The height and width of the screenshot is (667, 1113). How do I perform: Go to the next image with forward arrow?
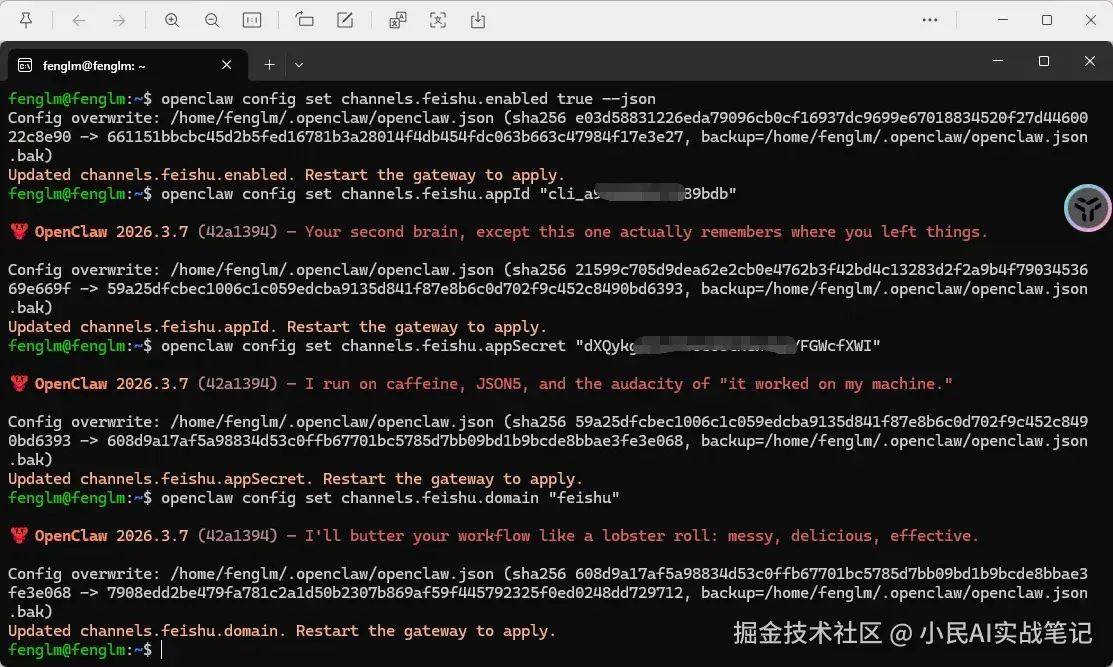tap(119, 21)
